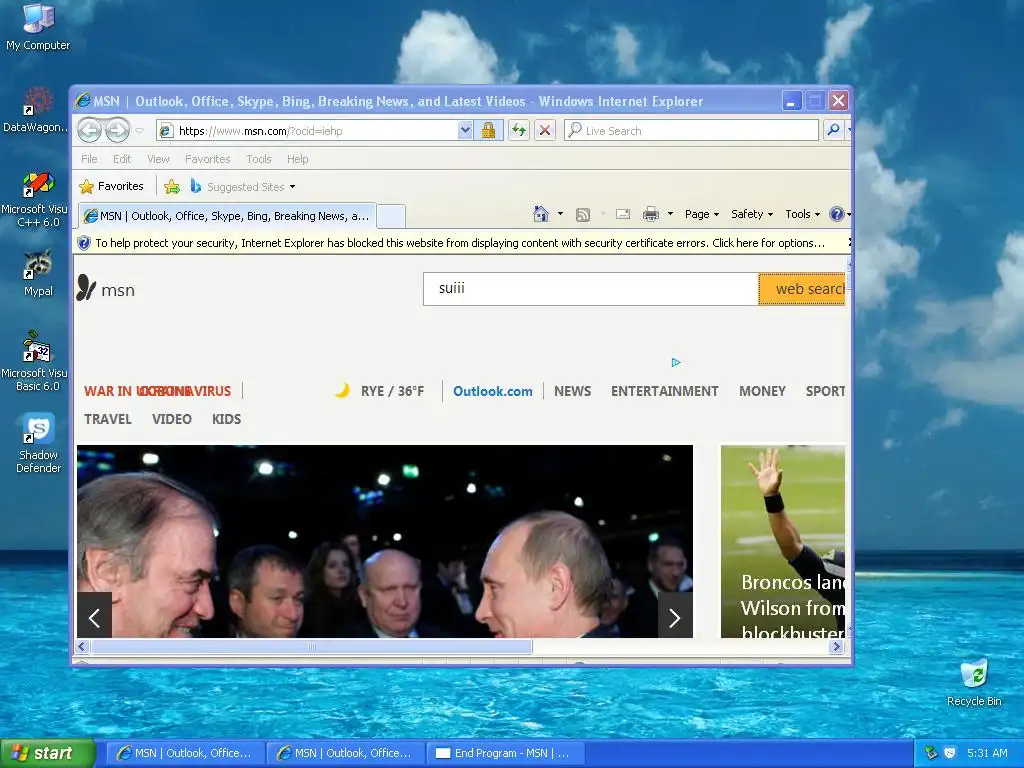Screen dimensions: 1024x768
Task: Open the RYE / 36°F weather link
Action: pyautogui.click(x=392, y=391)
